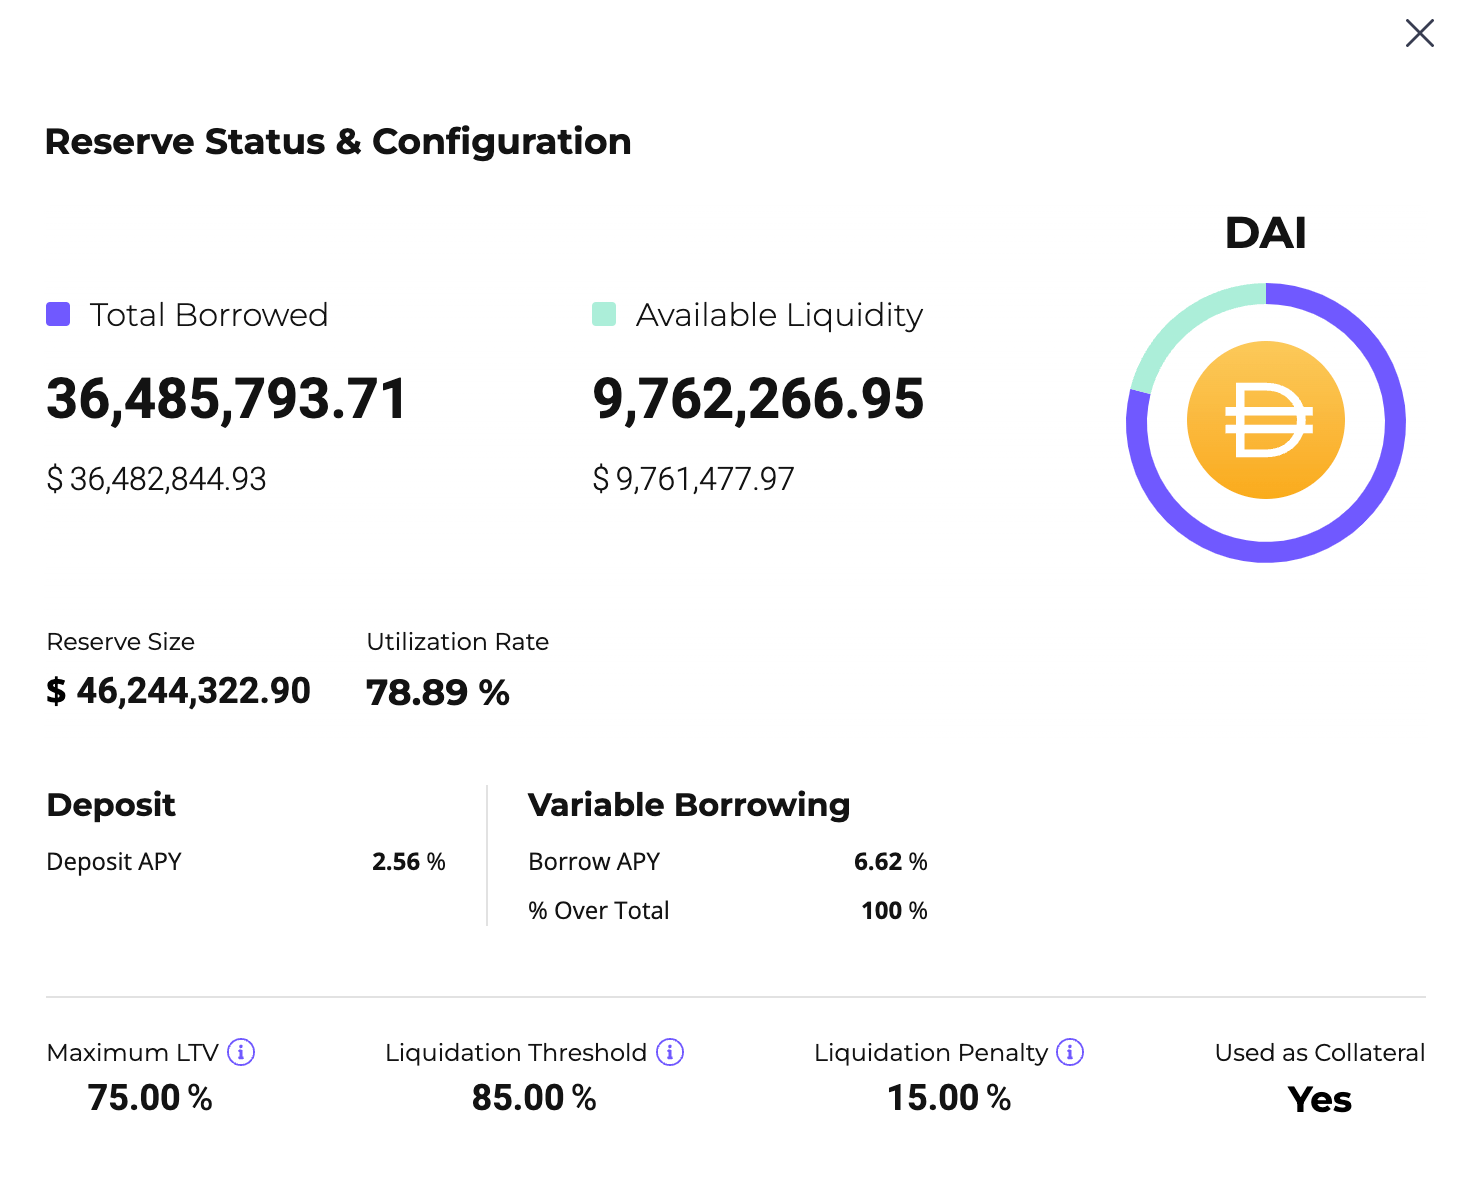This screenshot has height=1182, width=1468.
Task: Click the Reserve Size value $46,244,322.90
Action: (179, 691)
